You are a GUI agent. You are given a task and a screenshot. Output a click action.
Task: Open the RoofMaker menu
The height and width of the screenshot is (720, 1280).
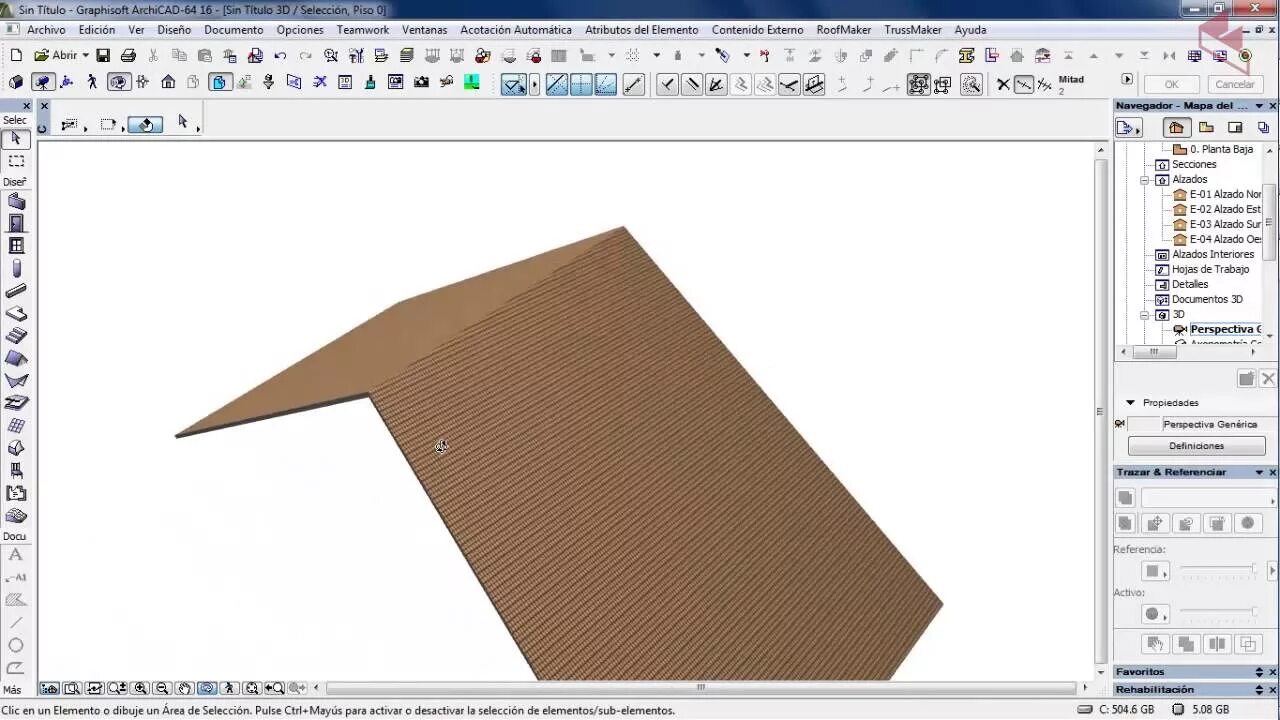pos(844,30)
